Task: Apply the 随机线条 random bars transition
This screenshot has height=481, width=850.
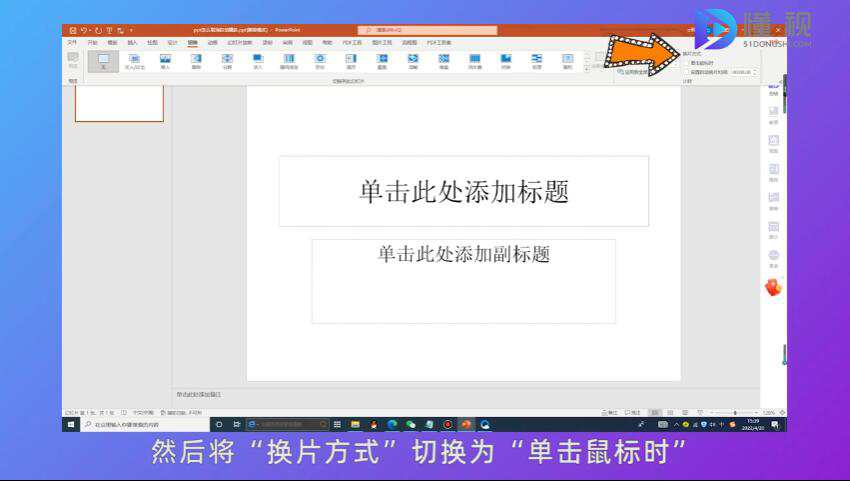Action: click(289, 61)
